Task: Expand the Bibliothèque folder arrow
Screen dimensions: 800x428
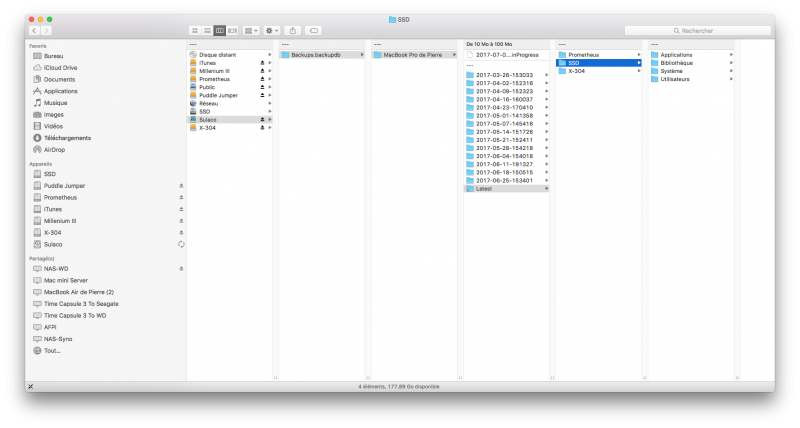Action: pos(731,63)
